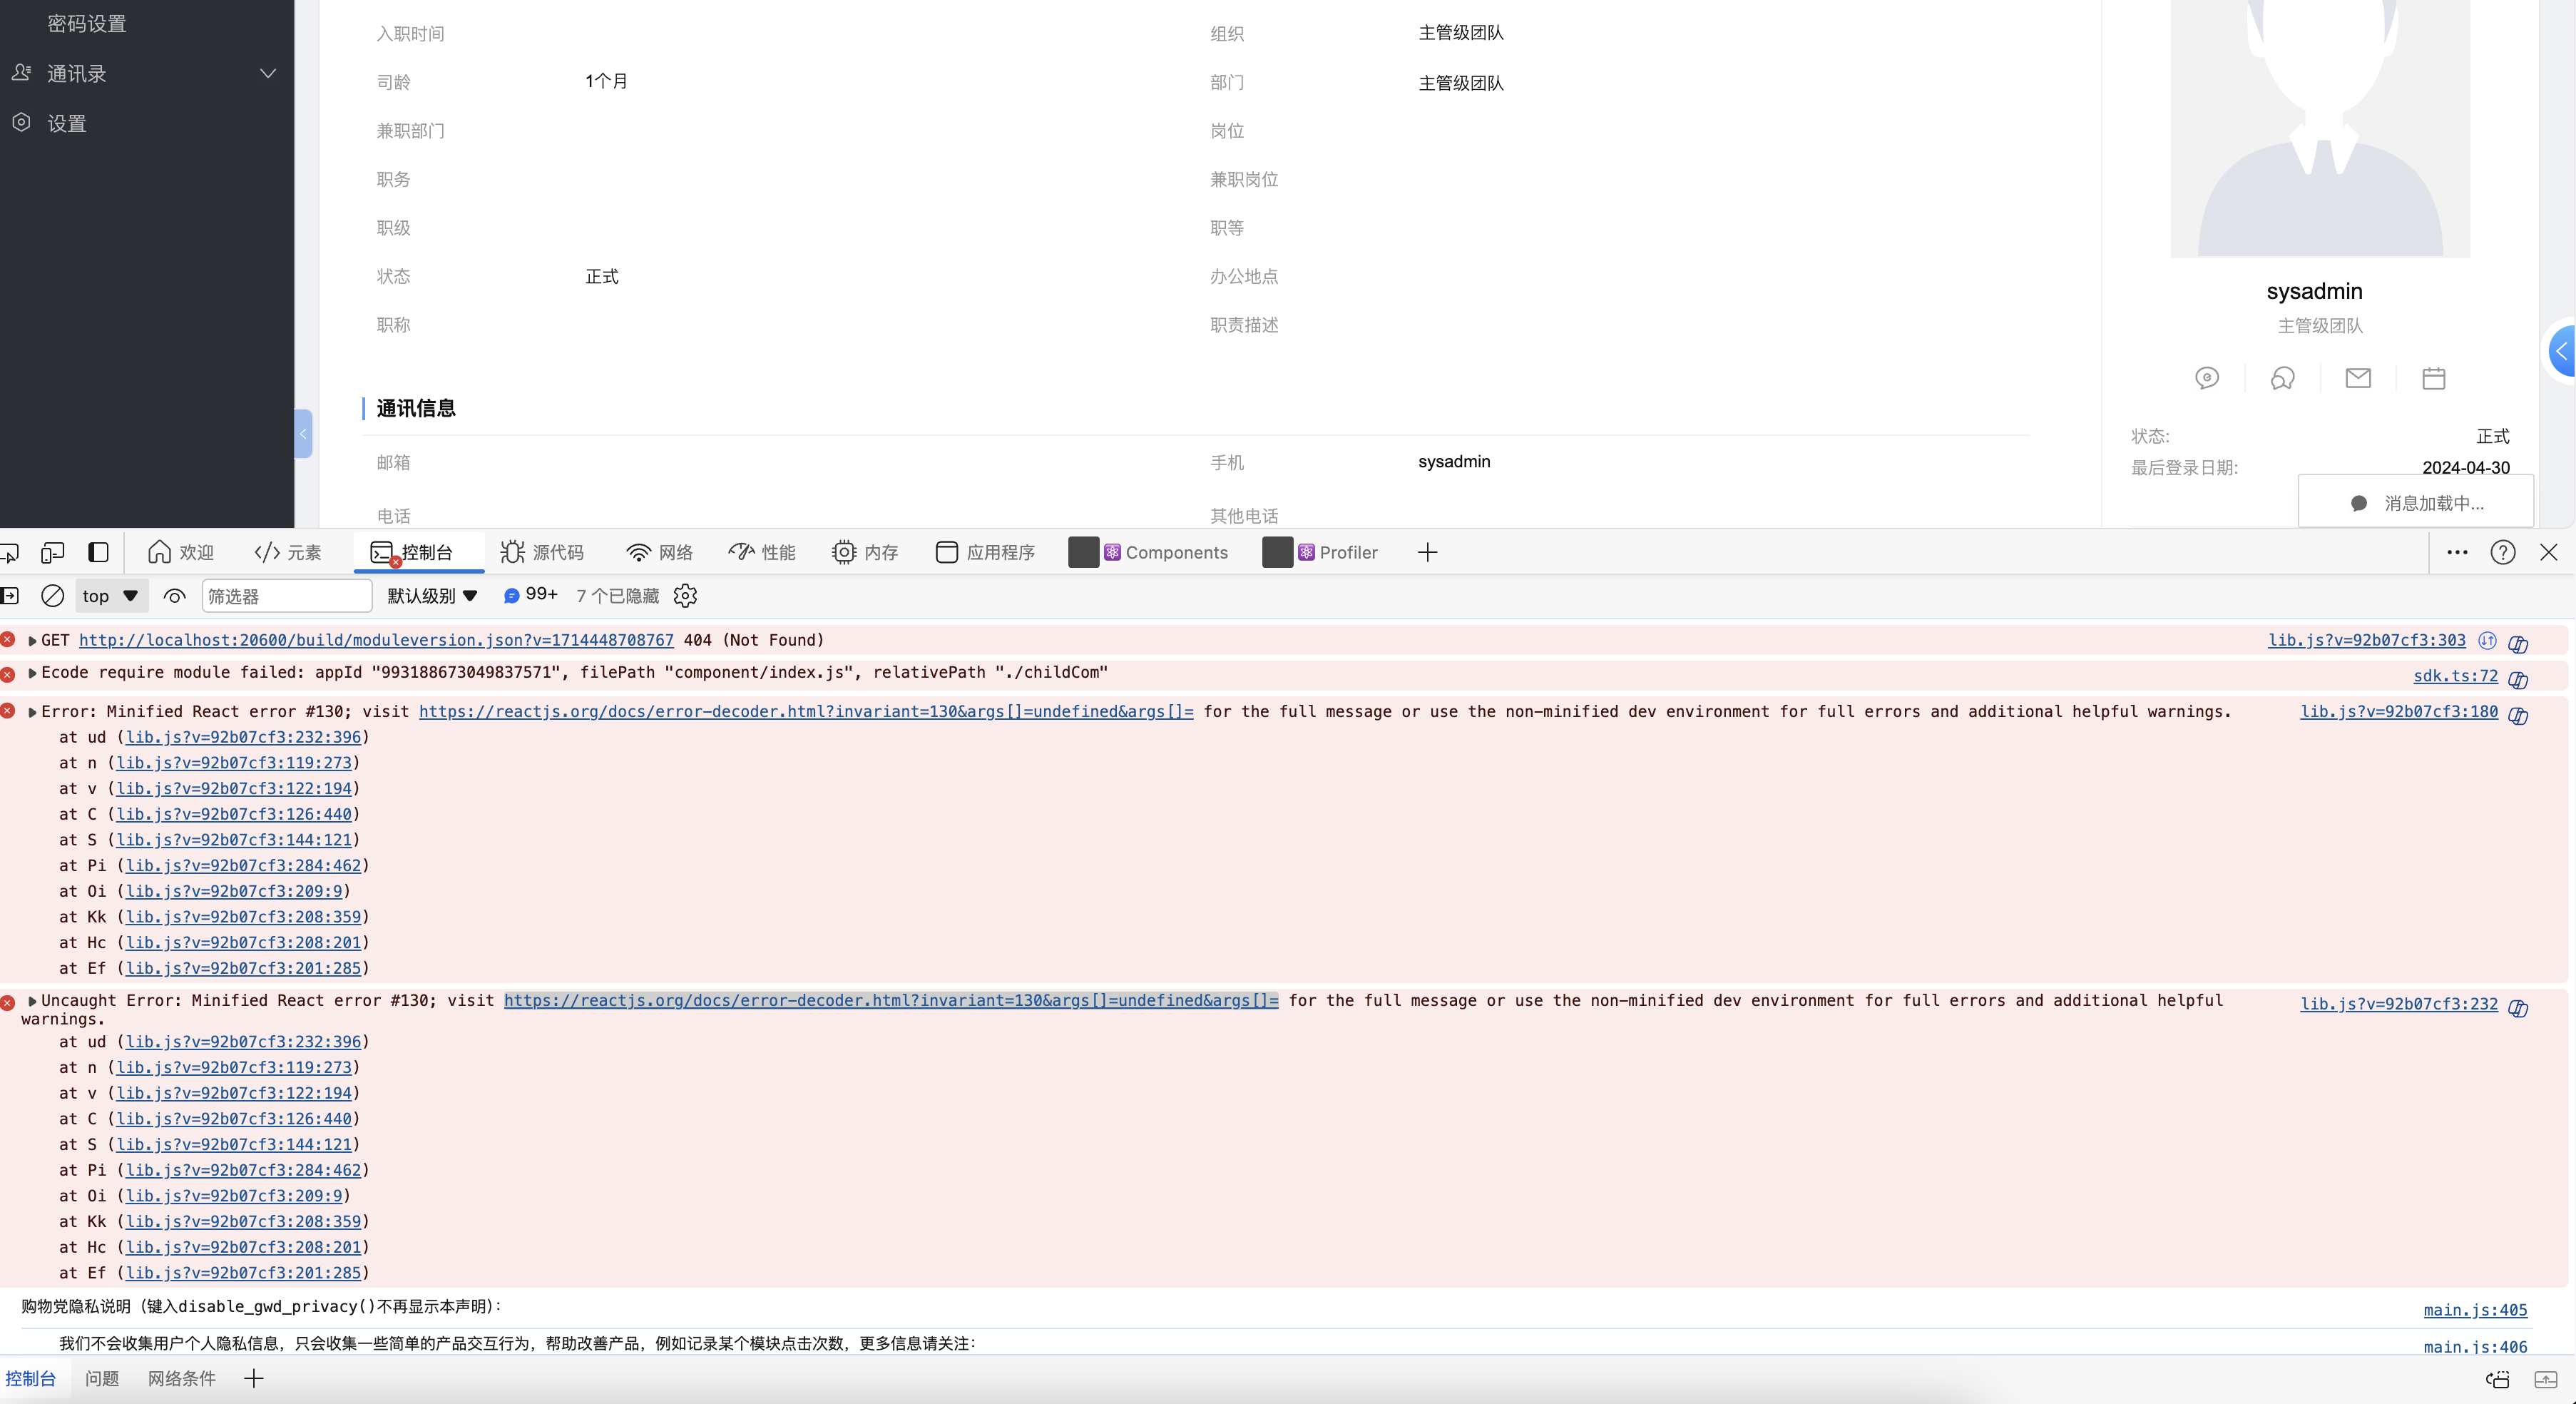The image size is (2576, 1404).
Task: Open the Application (应用程序) tab
Action: tap(986, 552)
